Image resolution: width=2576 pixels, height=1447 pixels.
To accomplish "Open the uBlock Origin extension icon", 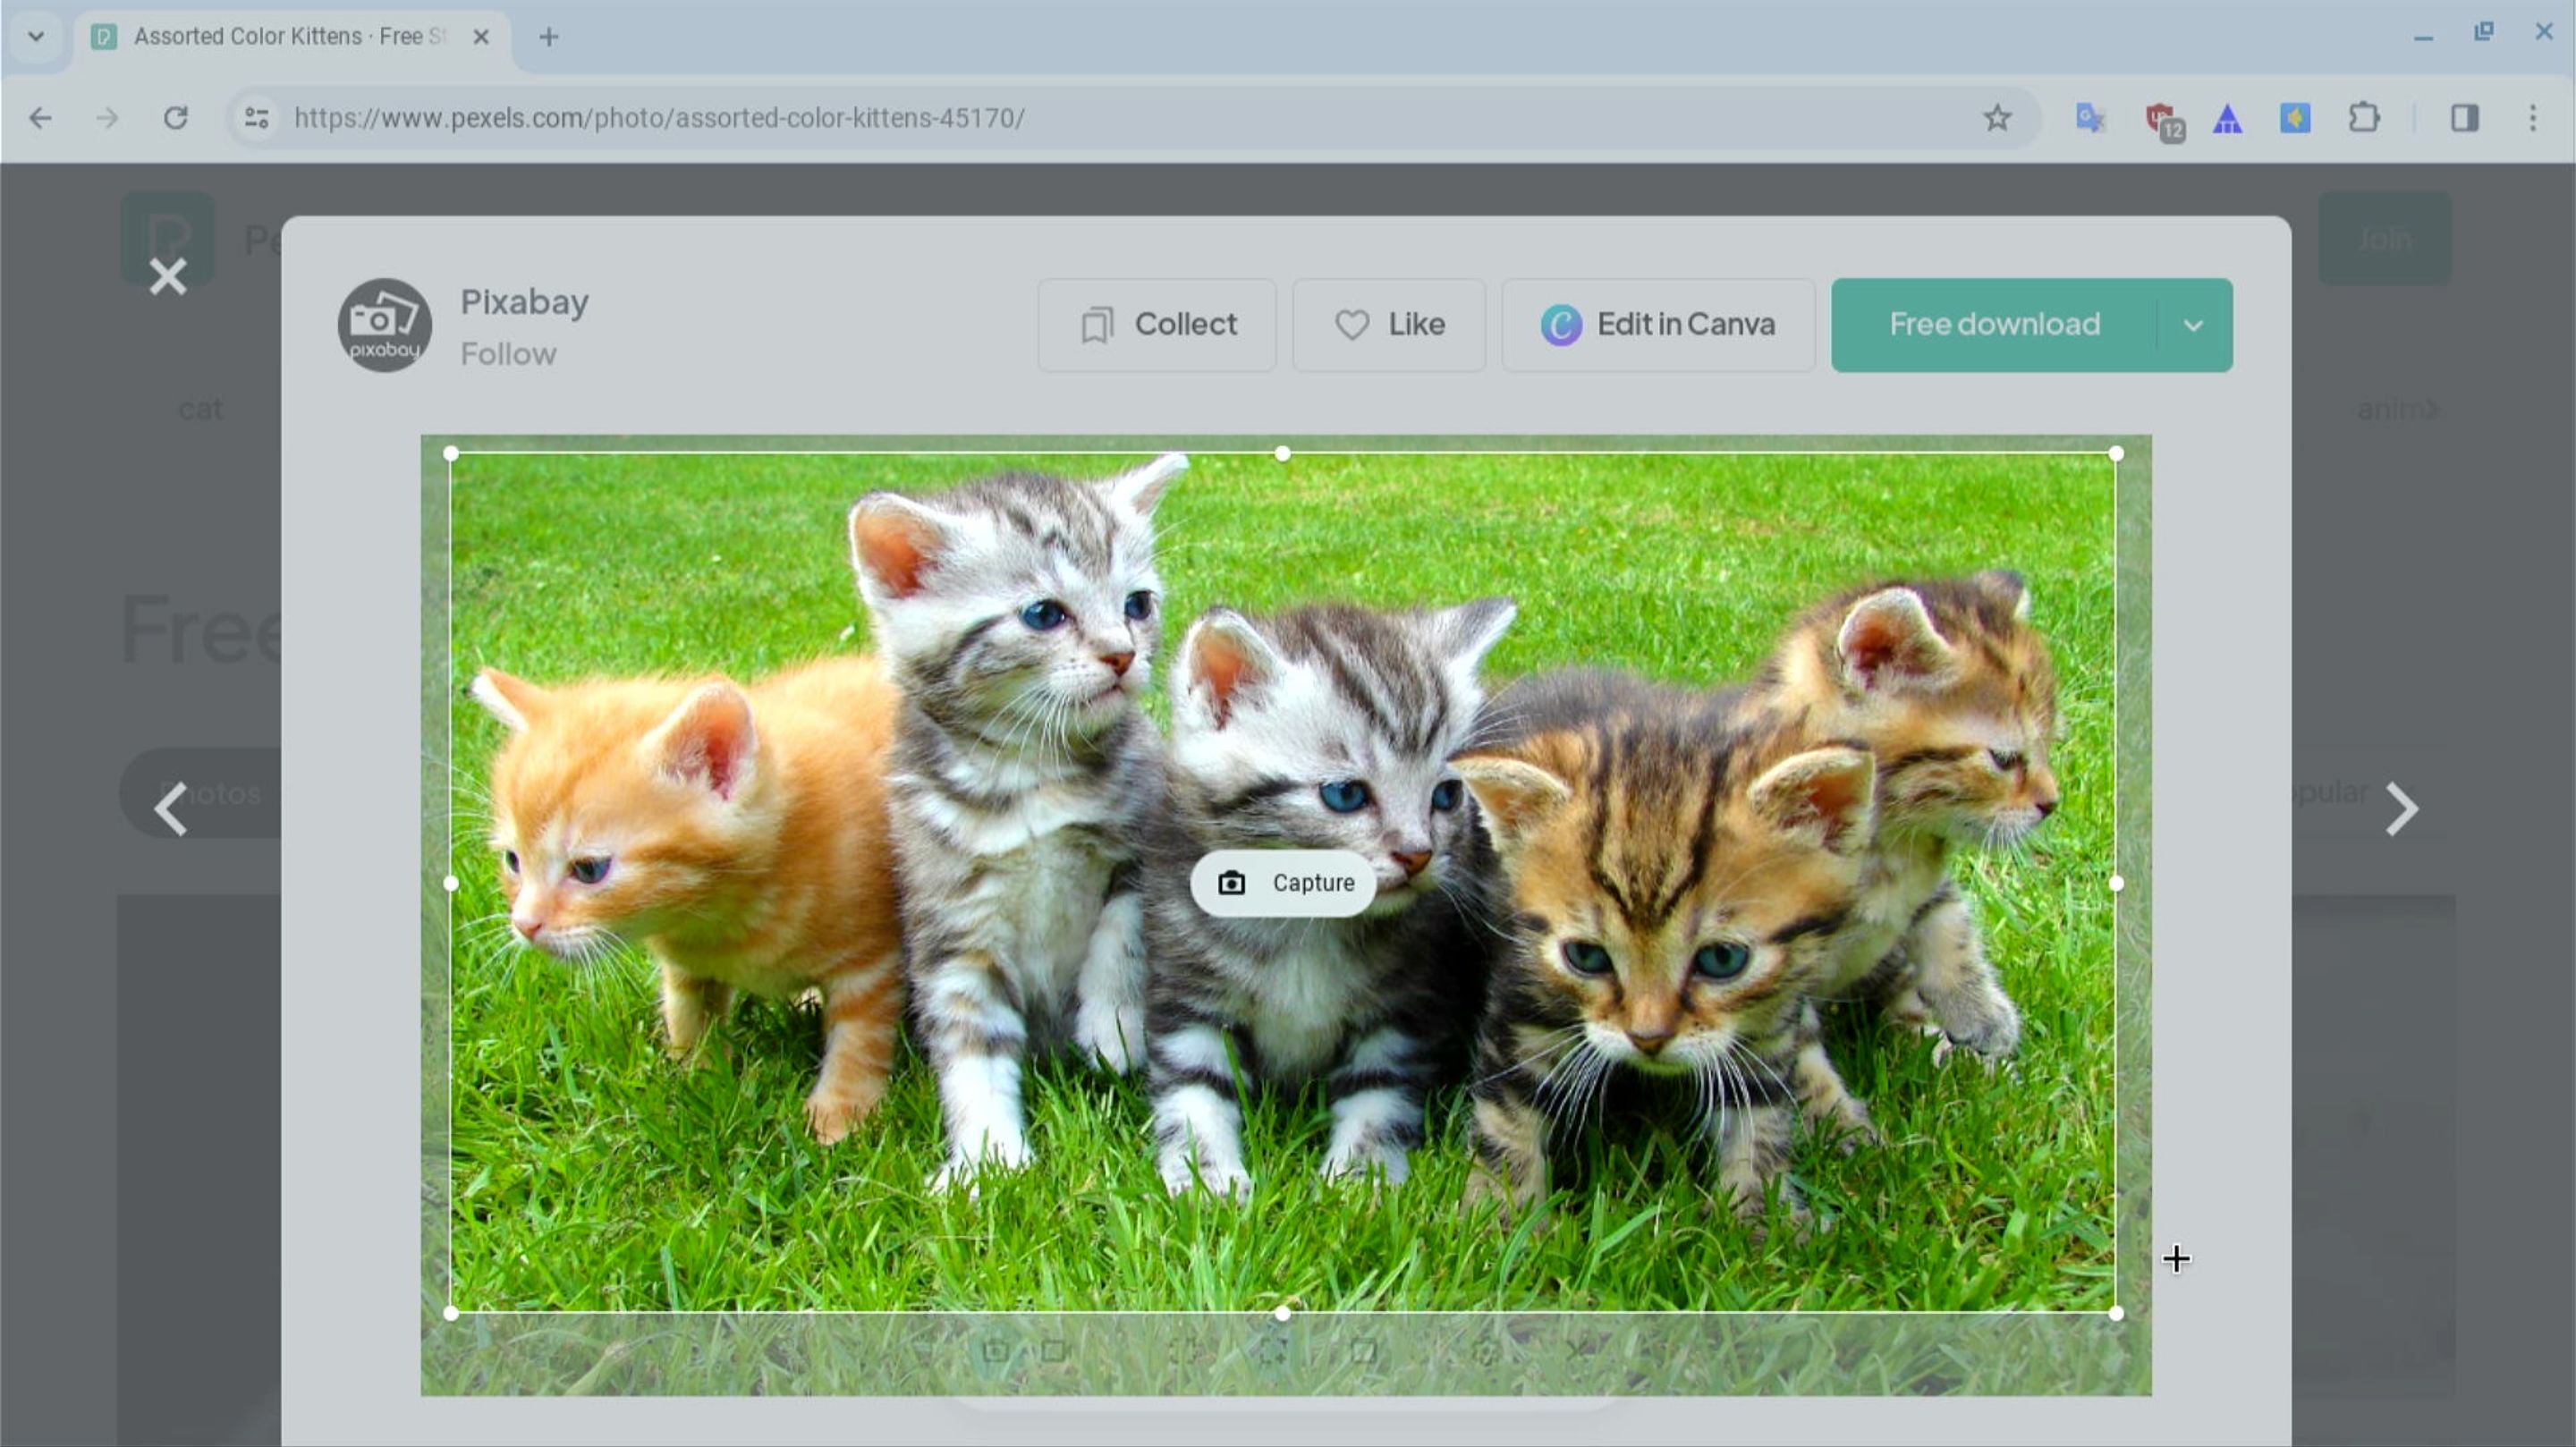I will tap(2162, 118).
